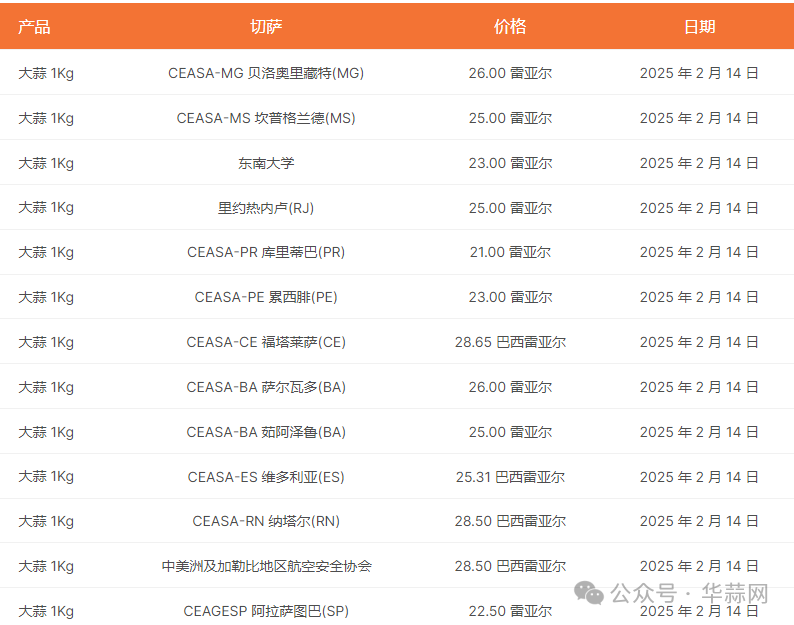Click the date in the 福塔莱萨(CE) row
This screenshot has height=625, width=794.
699,342
